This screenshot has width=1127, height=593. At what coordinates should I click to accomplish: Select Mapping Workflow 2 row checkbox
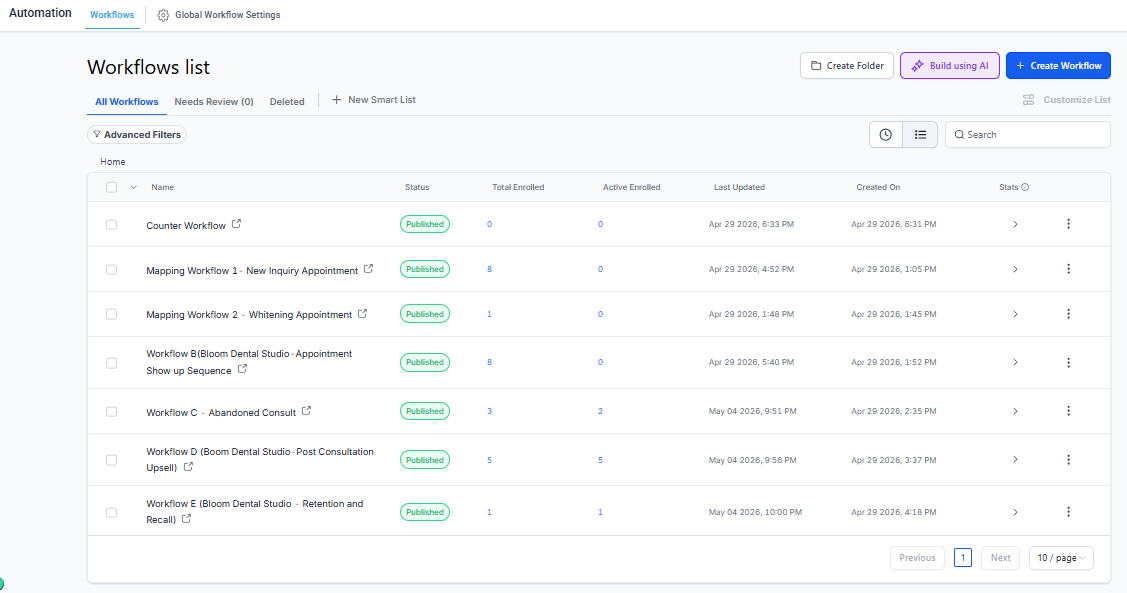111,314
